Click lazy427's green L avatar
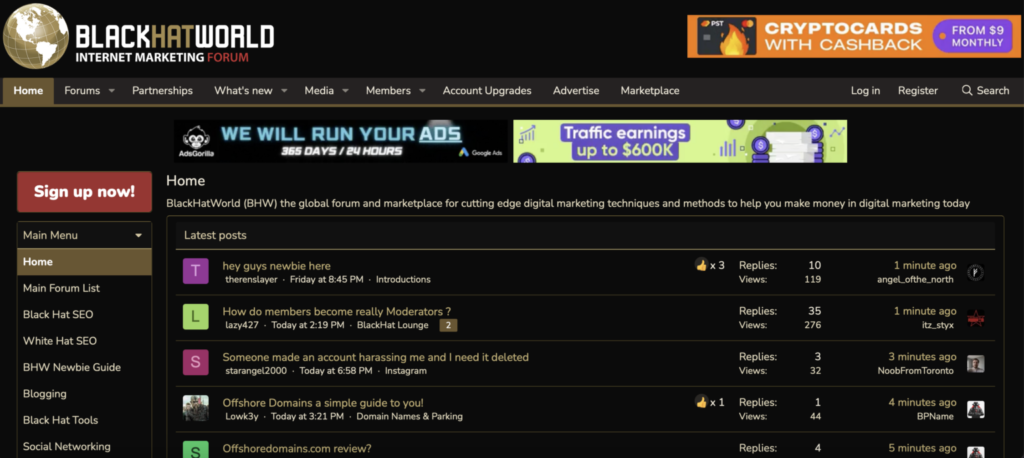Viewport: 1024px width, 458px height. [x=195, y=317]
